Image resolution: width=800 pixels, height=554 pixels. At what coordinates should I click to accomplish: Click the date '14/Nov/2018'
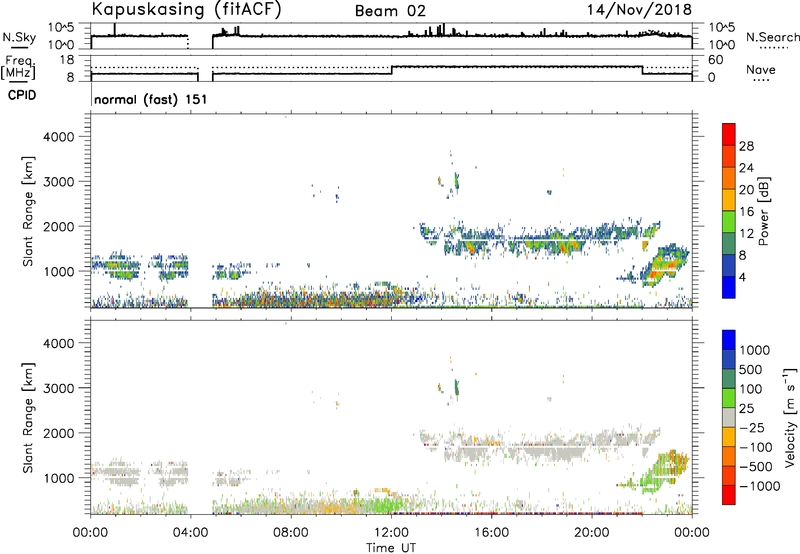pos(639,9)
